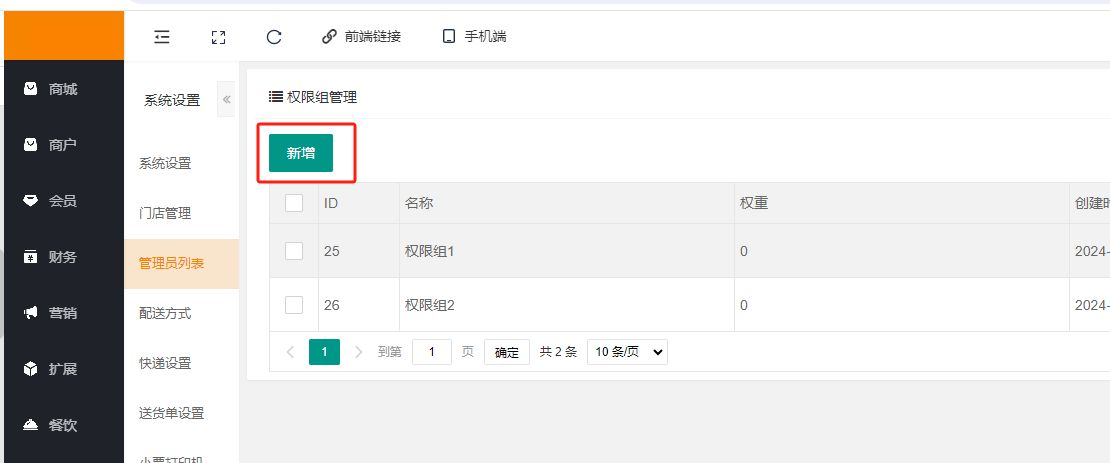Click the green 新增 button
Viewport: 1110px width, 463px height.
click(x=301, y=153)
